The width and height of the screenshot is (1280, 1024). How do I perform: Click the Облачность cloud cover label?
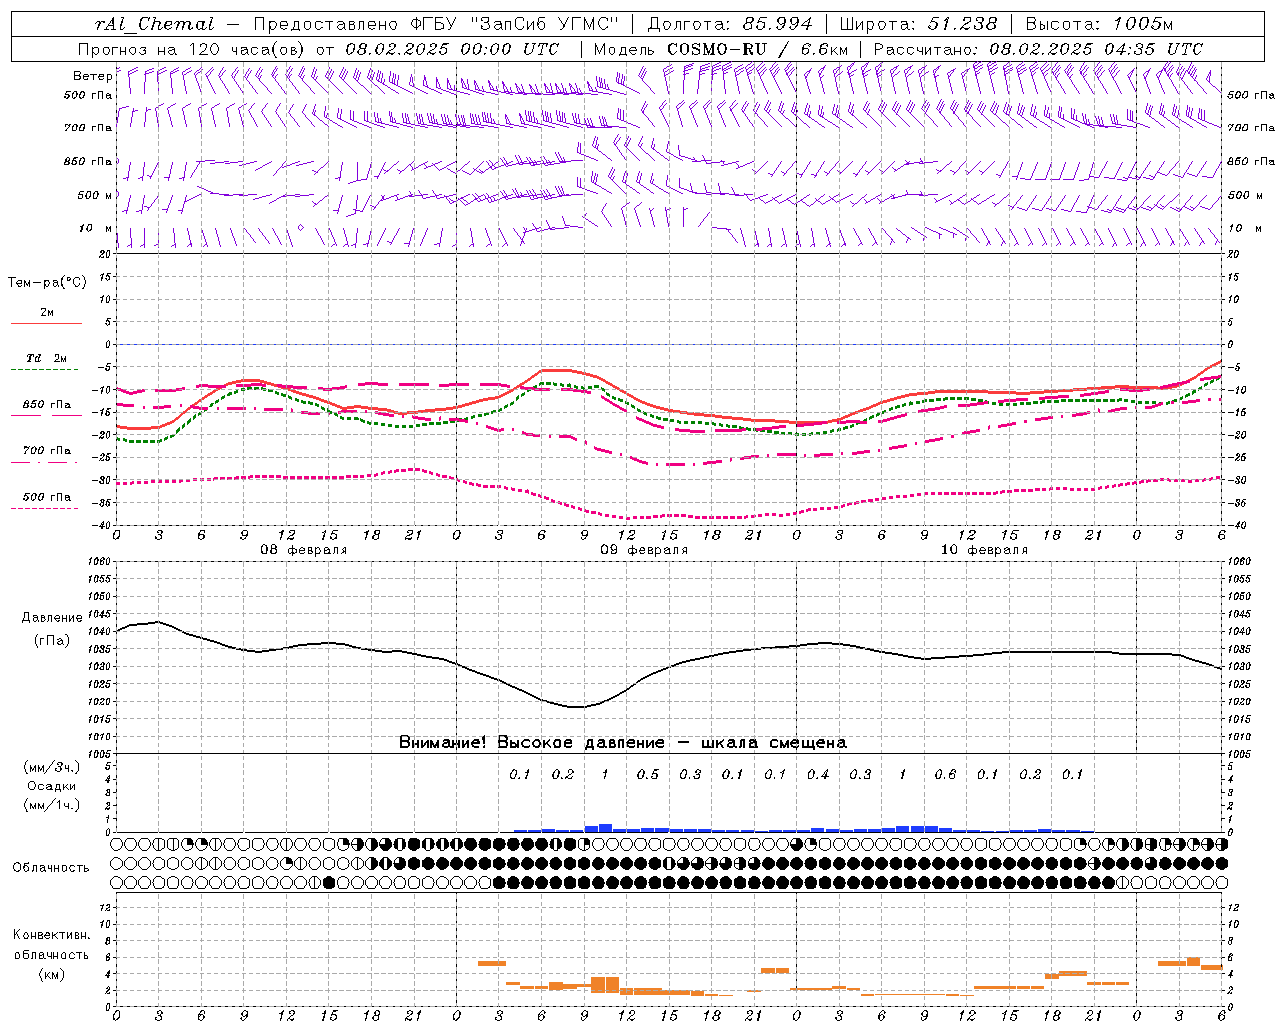point(51,868)
